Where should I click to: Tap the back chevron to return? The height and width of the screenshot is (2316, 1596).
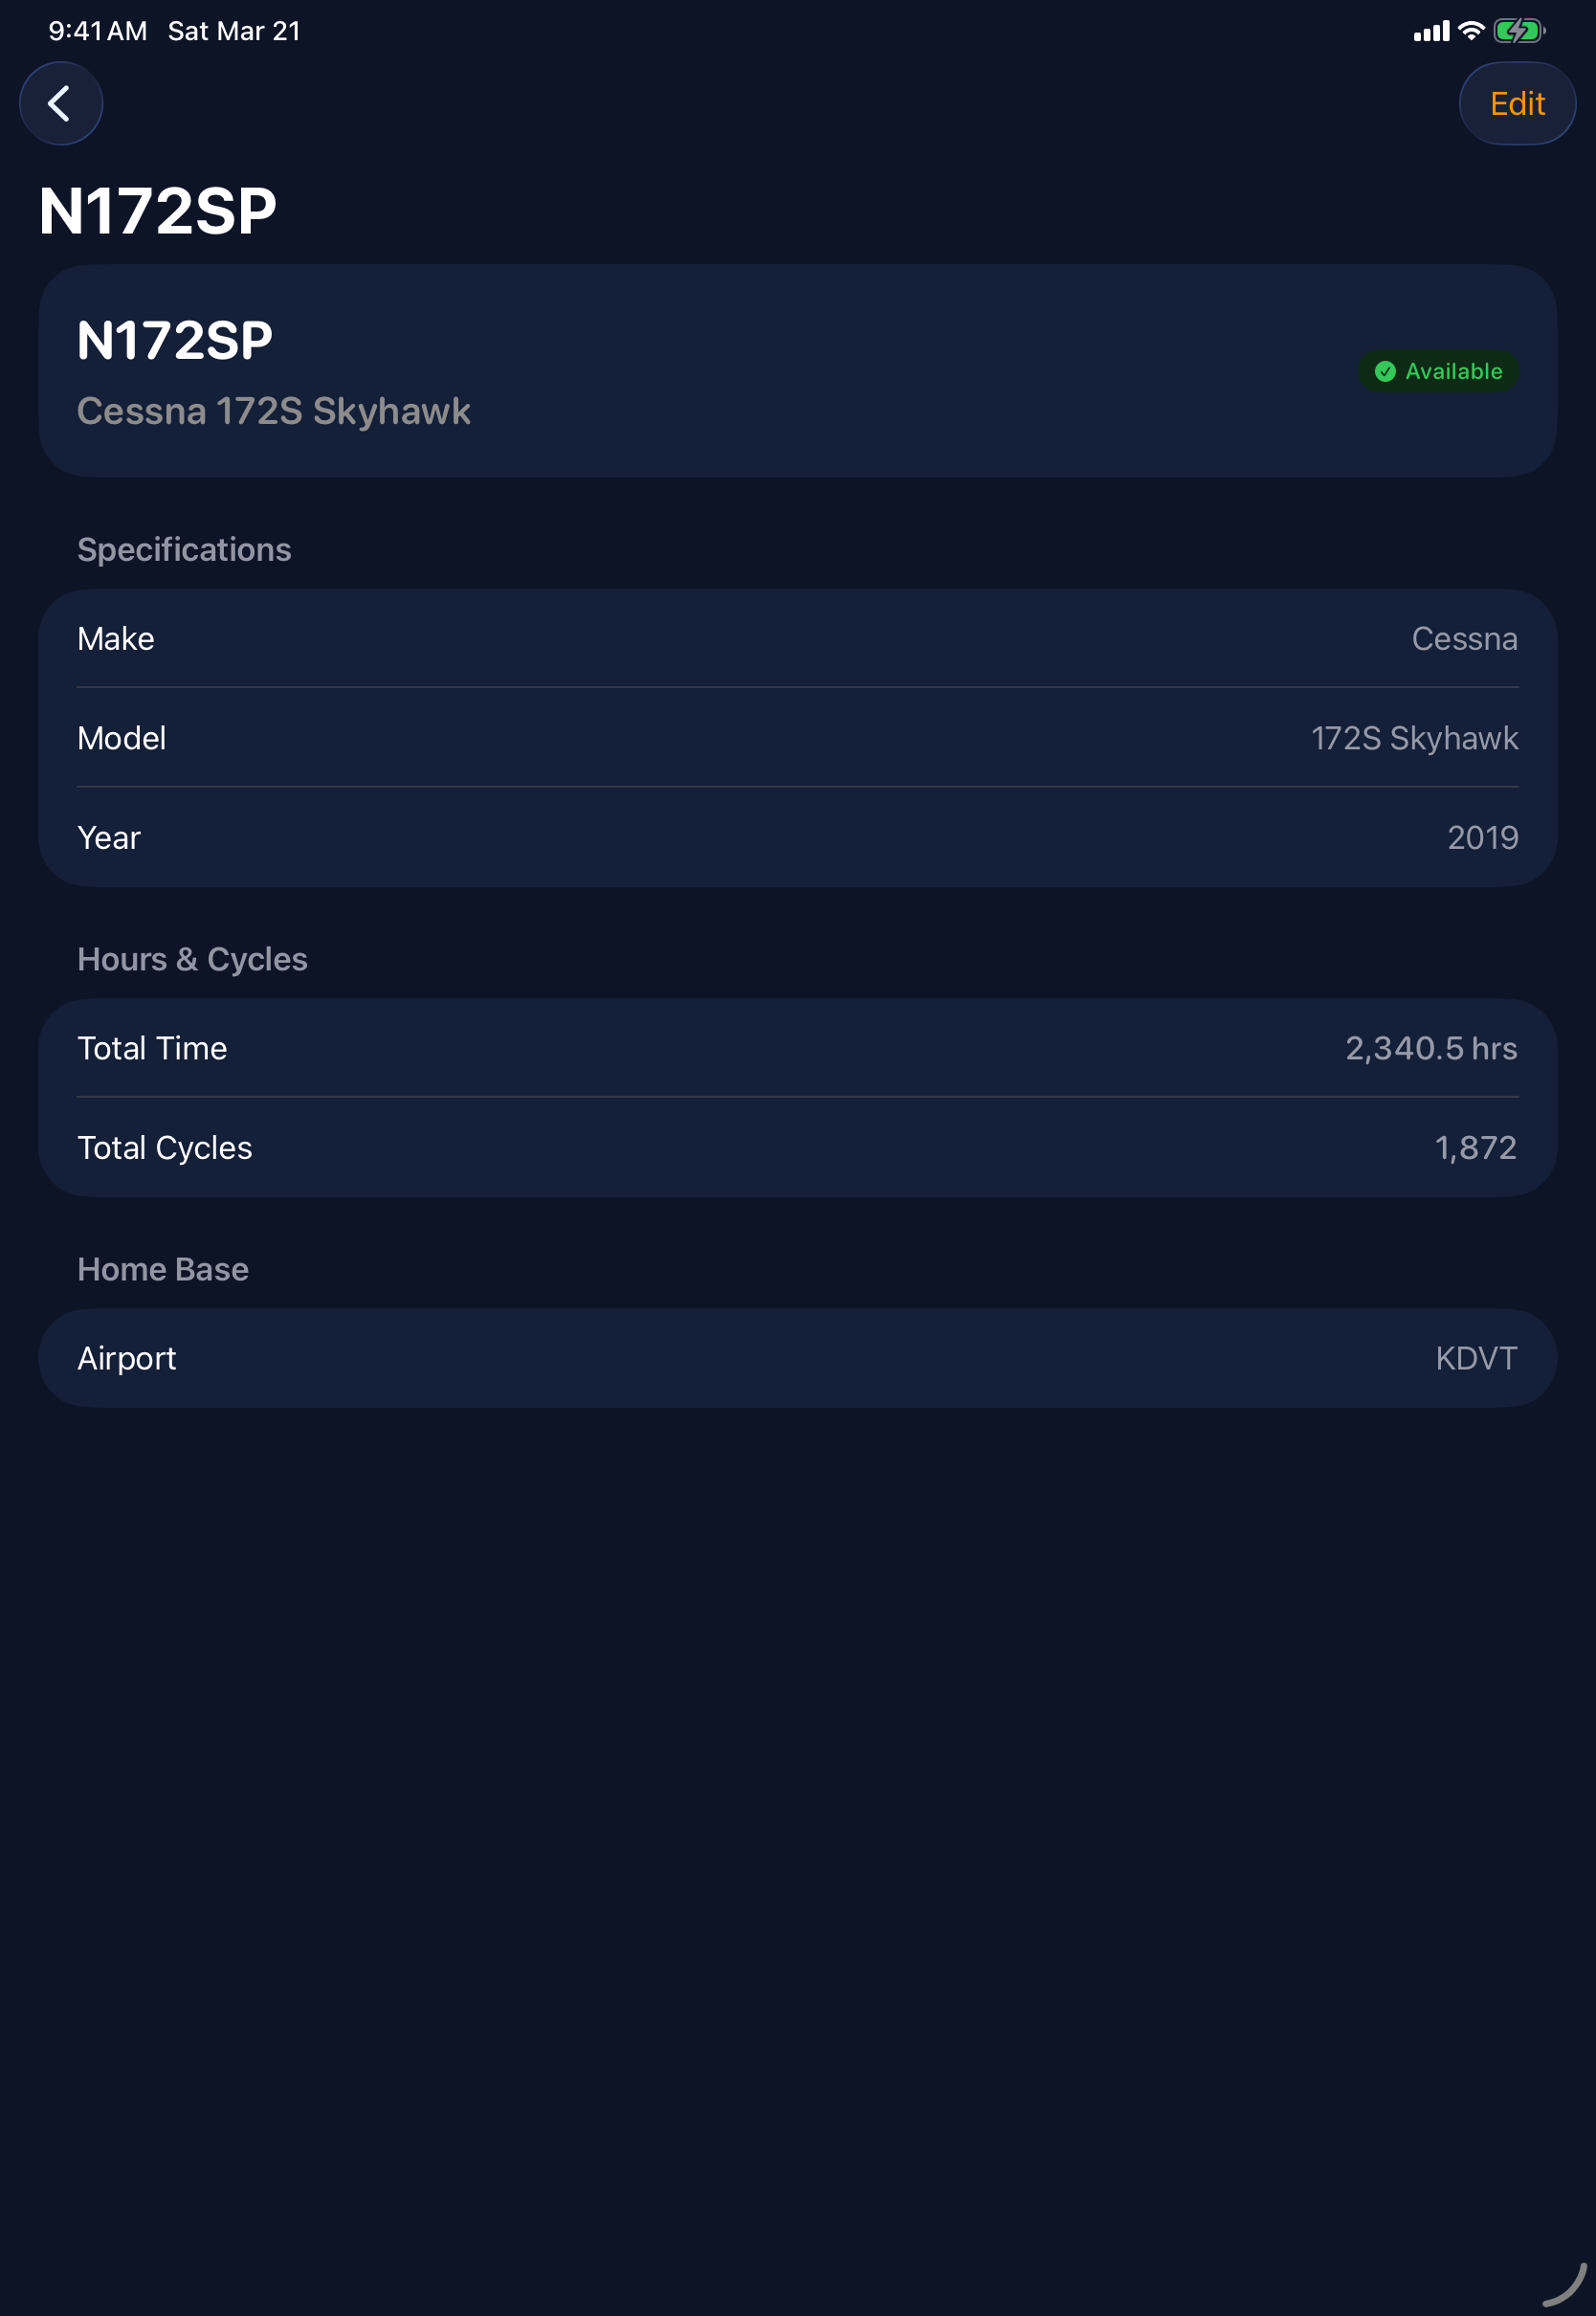pos(61,103)
